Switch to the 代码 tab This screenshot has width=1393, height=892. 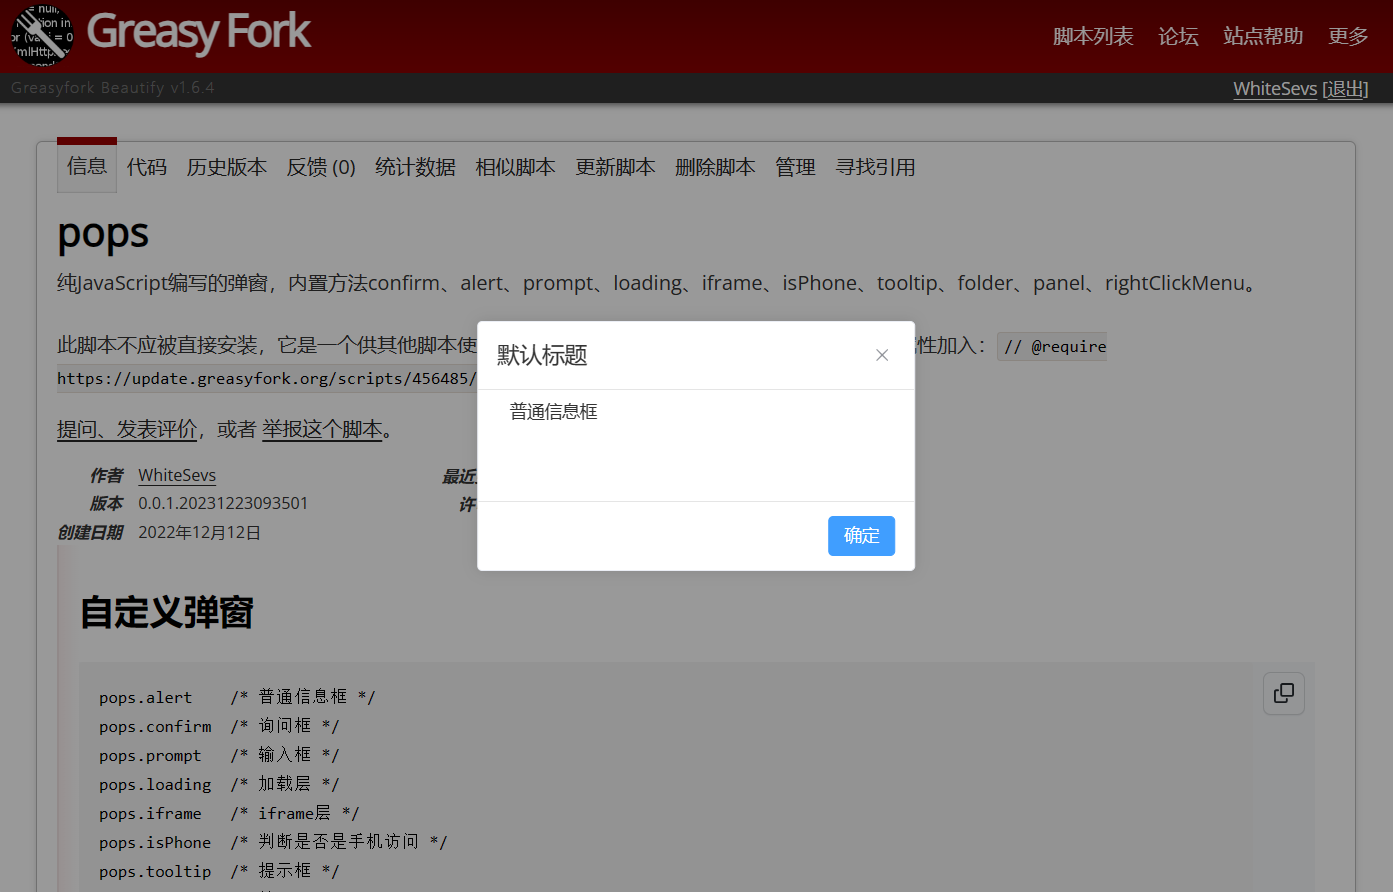[147, 167]
